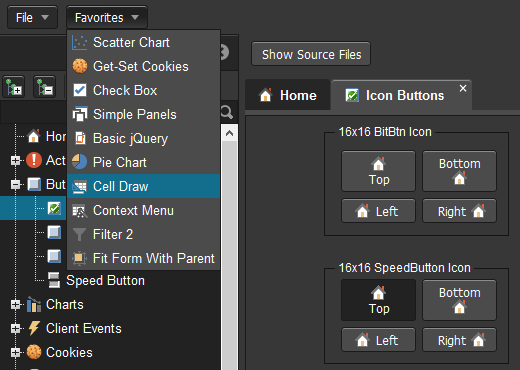Click the expand all tree nodes icon
The height and width of the screenshot is (370, 520).
click(x=14, y=87)
